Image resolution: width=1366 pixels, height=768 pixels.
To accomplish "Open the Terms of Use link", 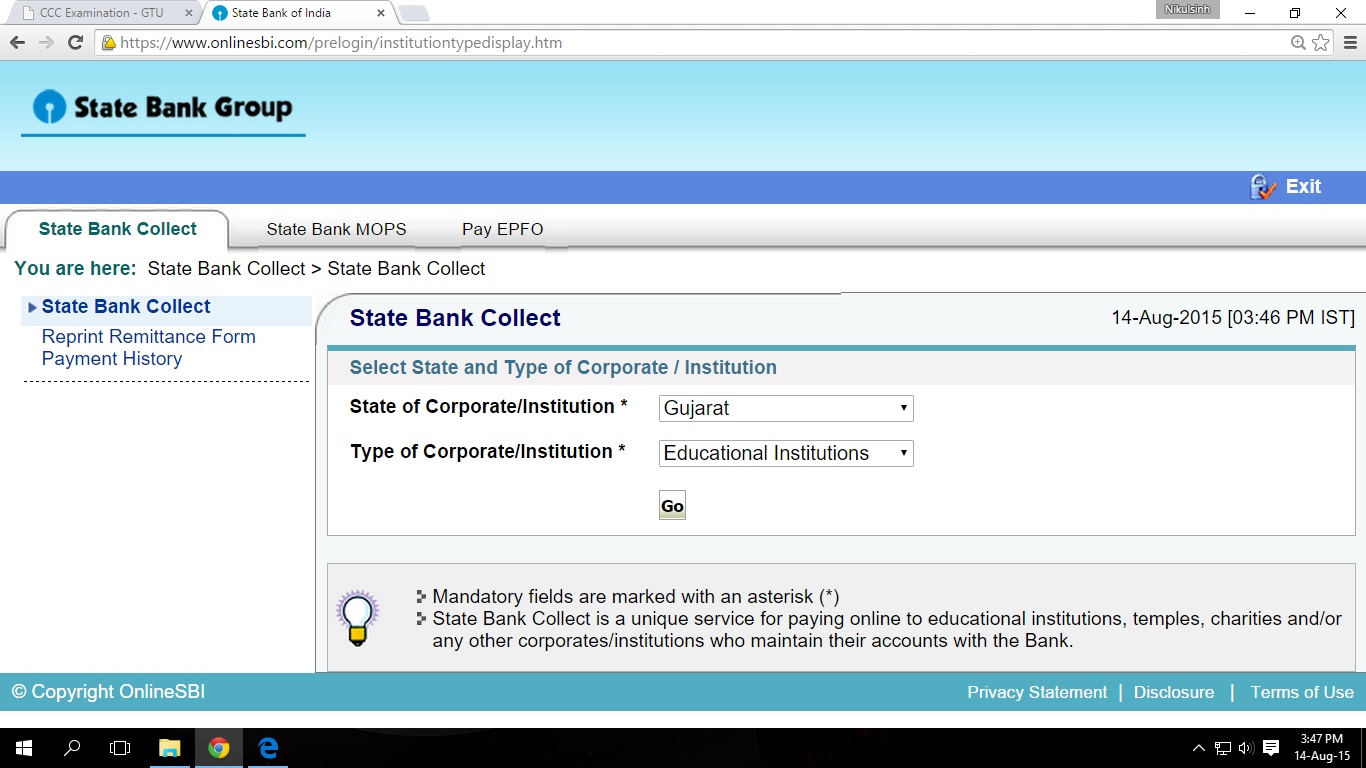I will (1302, 692).
